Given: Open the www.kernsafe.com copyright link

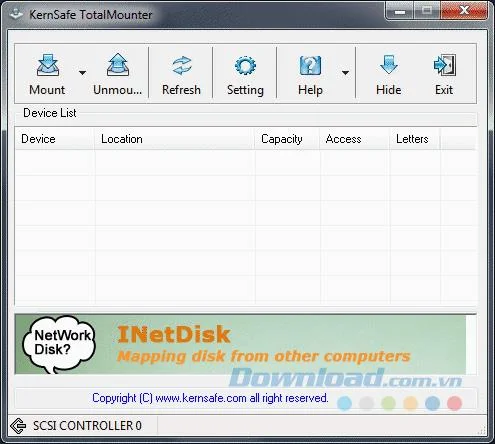Looking at the screenshot, I should click(x=201, y=398).
